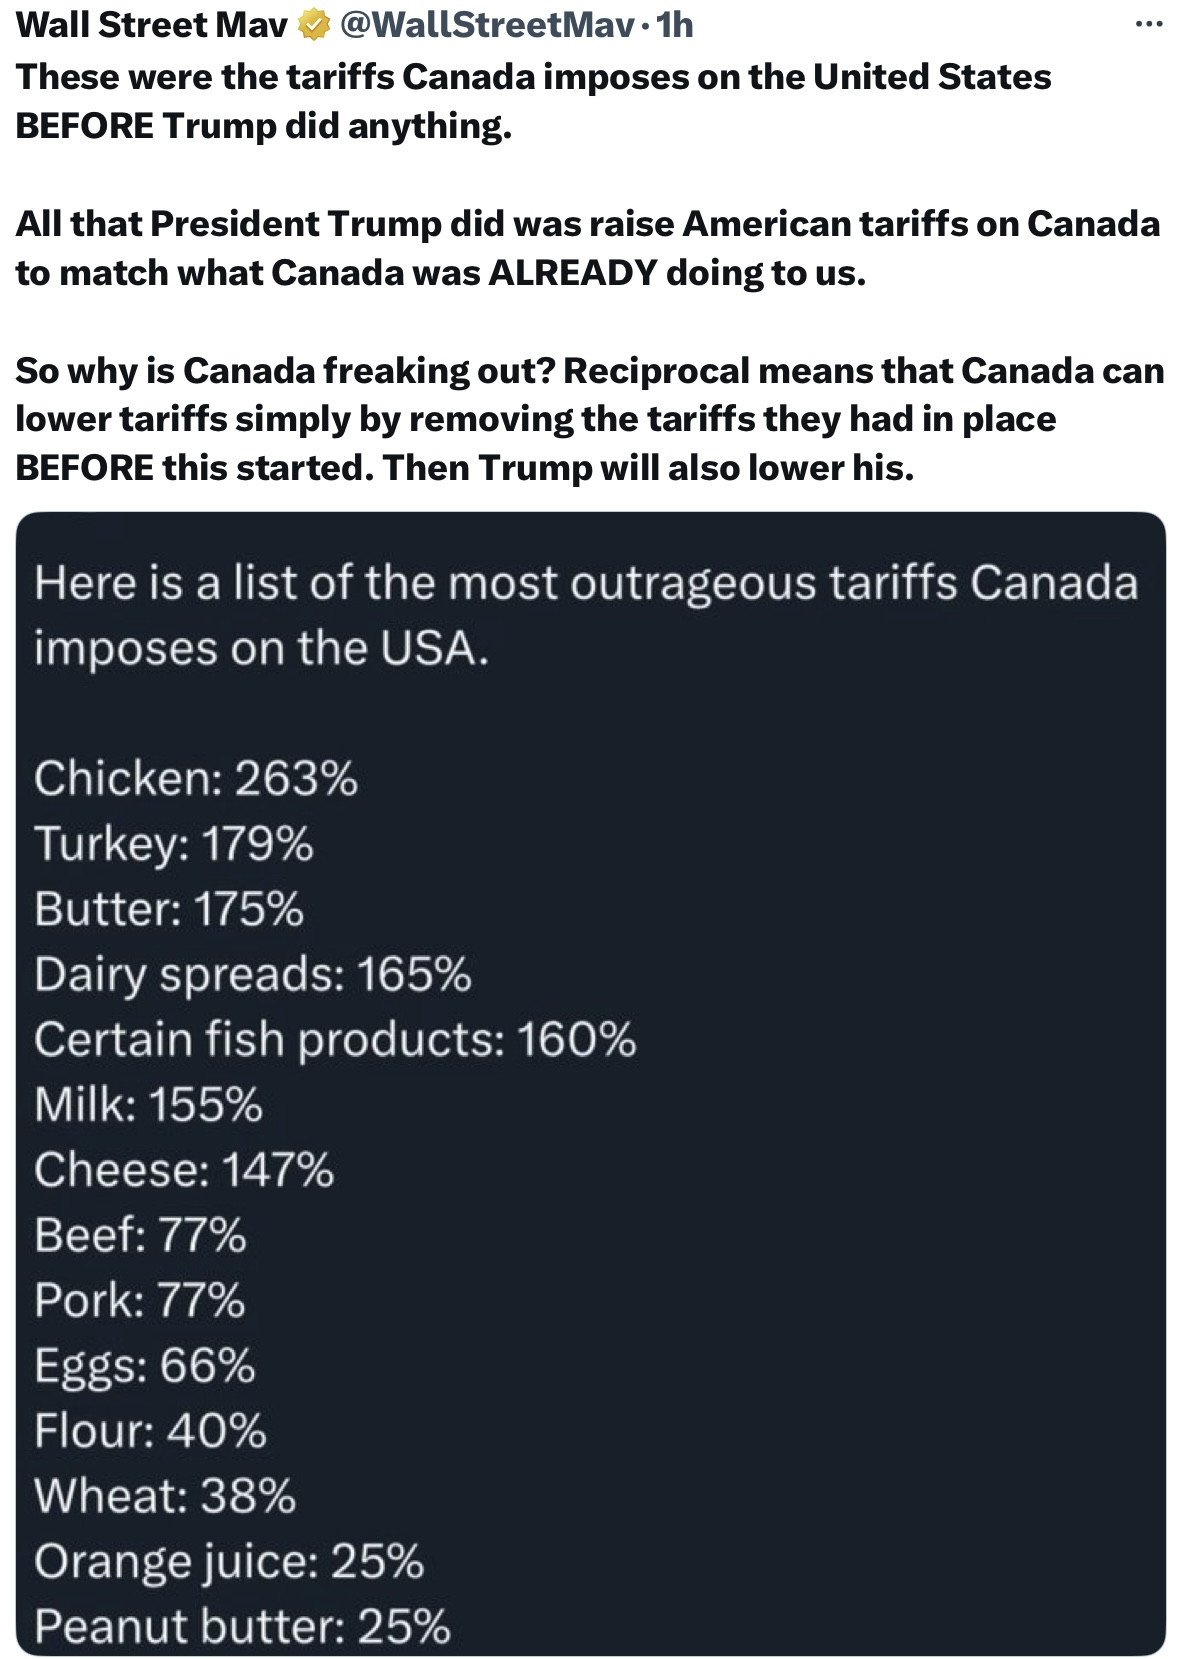The height and width of the screenshot is (1659, 1180).
Task: Select the "Eggs: 66%" line
Action: coord(145,1365)
